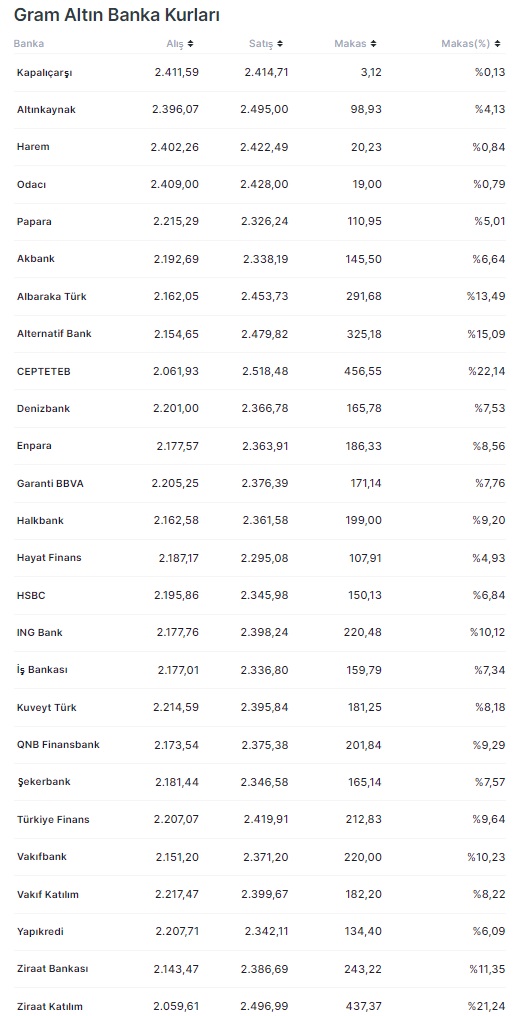Click Albaraka Türk bank name

(52, 297)
